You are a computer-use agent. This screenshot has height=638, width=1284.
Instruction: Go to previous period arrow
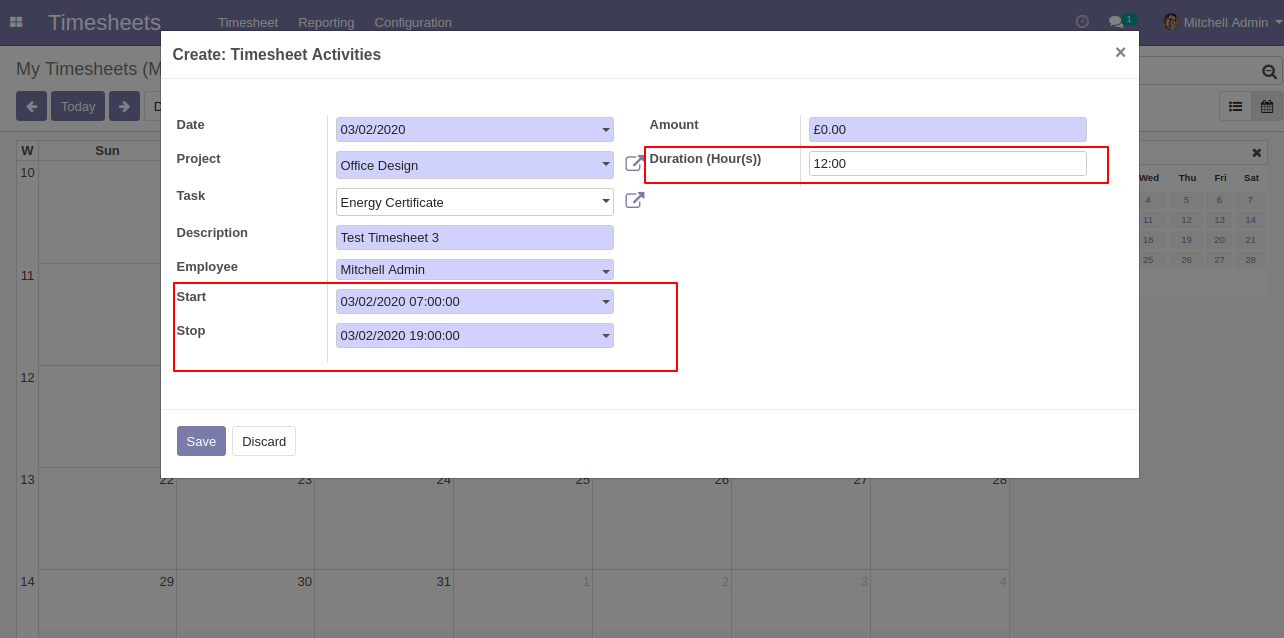pyautogui.click(x=31, y=106)
